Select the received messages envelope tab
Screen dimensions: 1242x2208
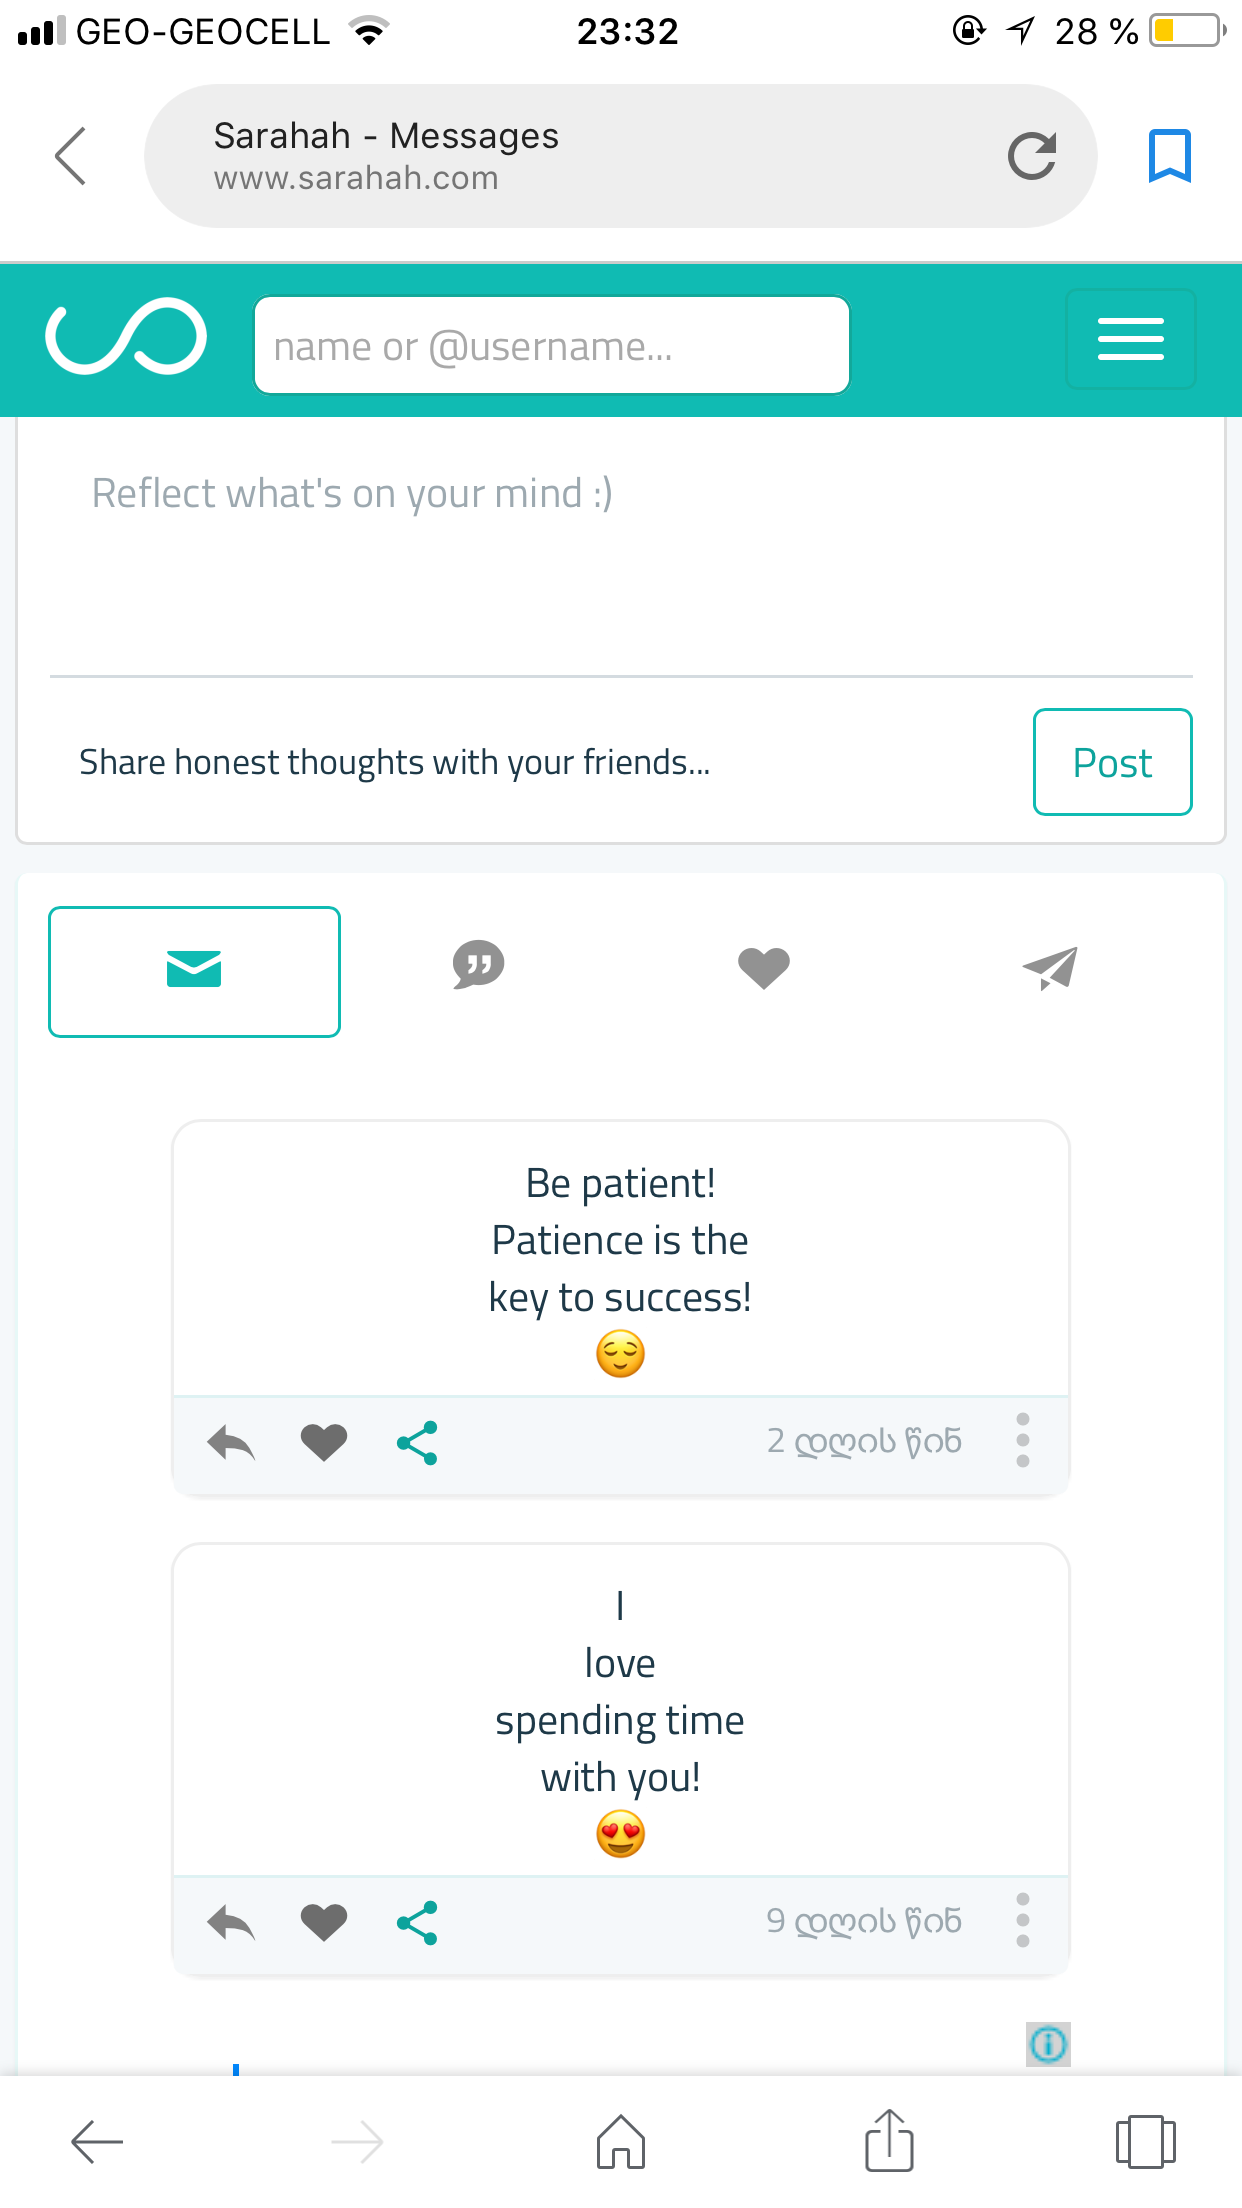194,971
